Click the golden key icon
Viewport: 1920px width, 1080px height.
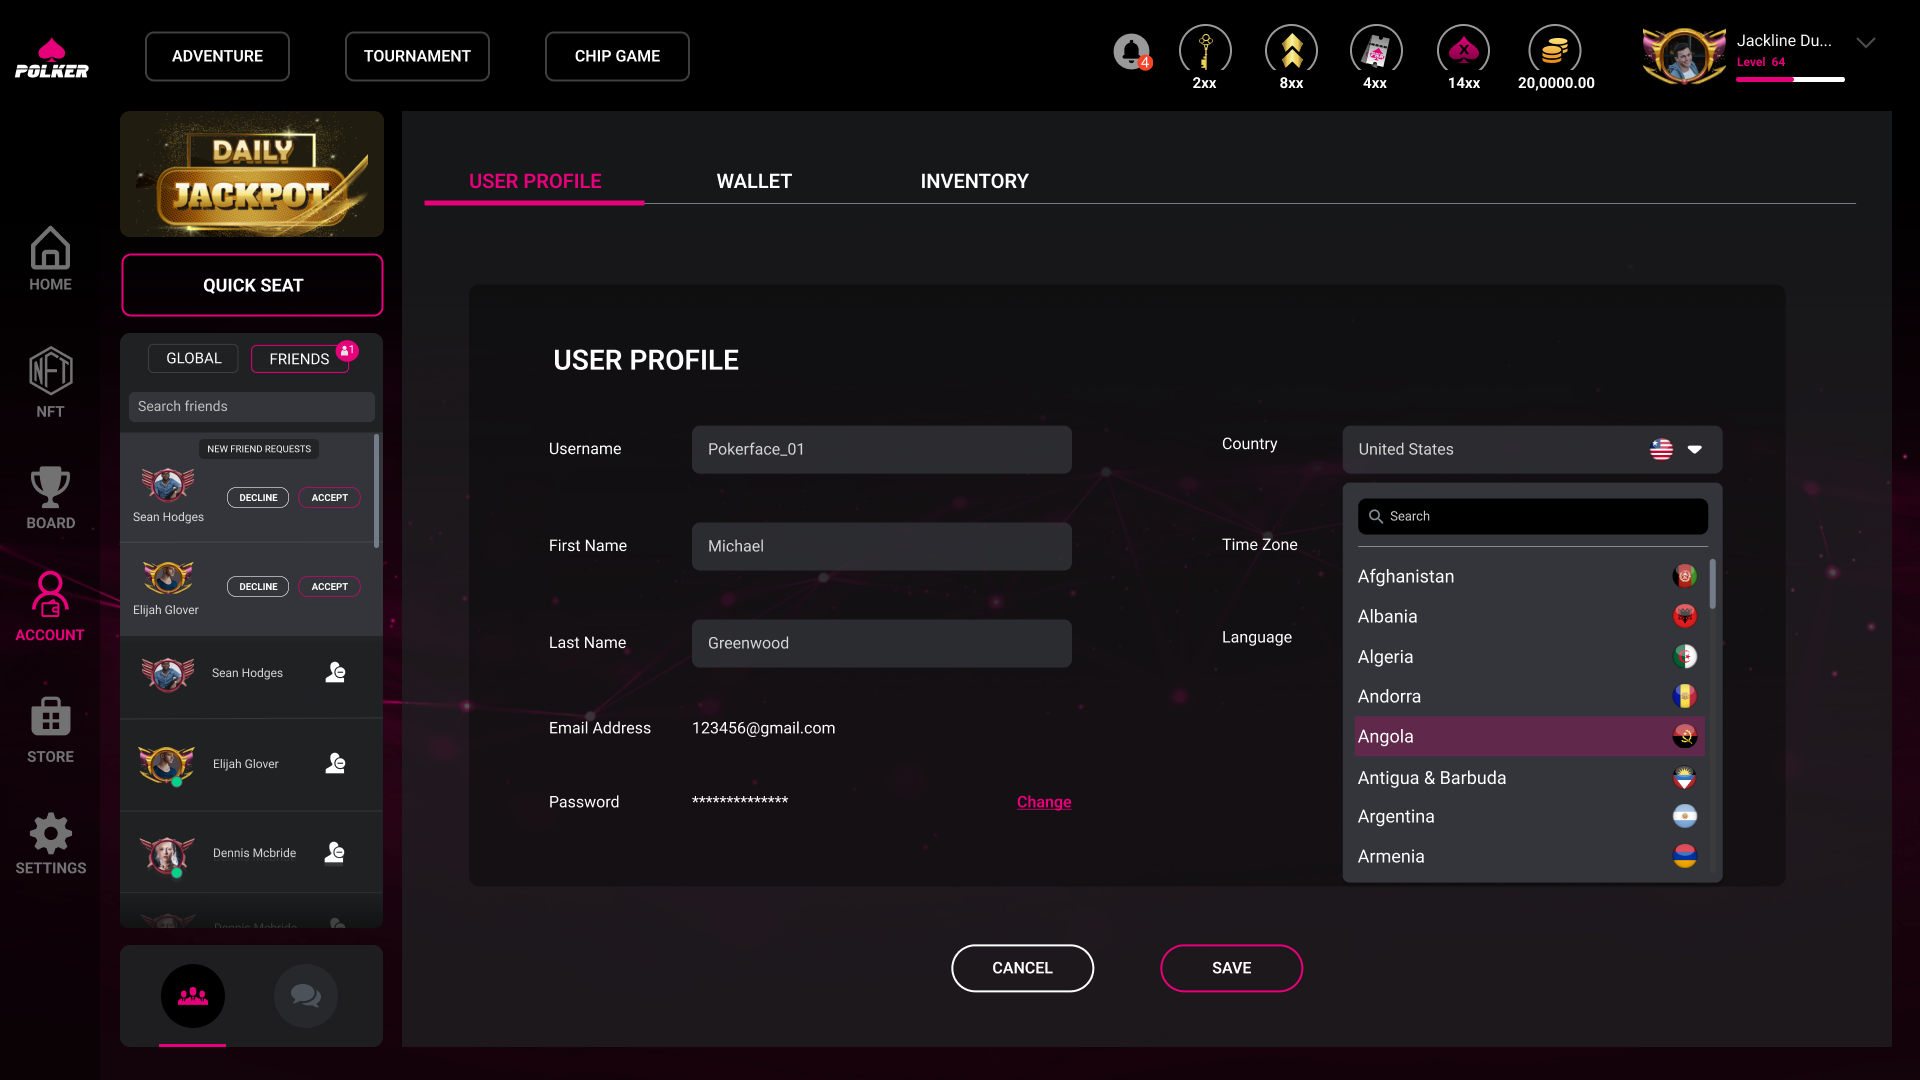(1204, 50)
